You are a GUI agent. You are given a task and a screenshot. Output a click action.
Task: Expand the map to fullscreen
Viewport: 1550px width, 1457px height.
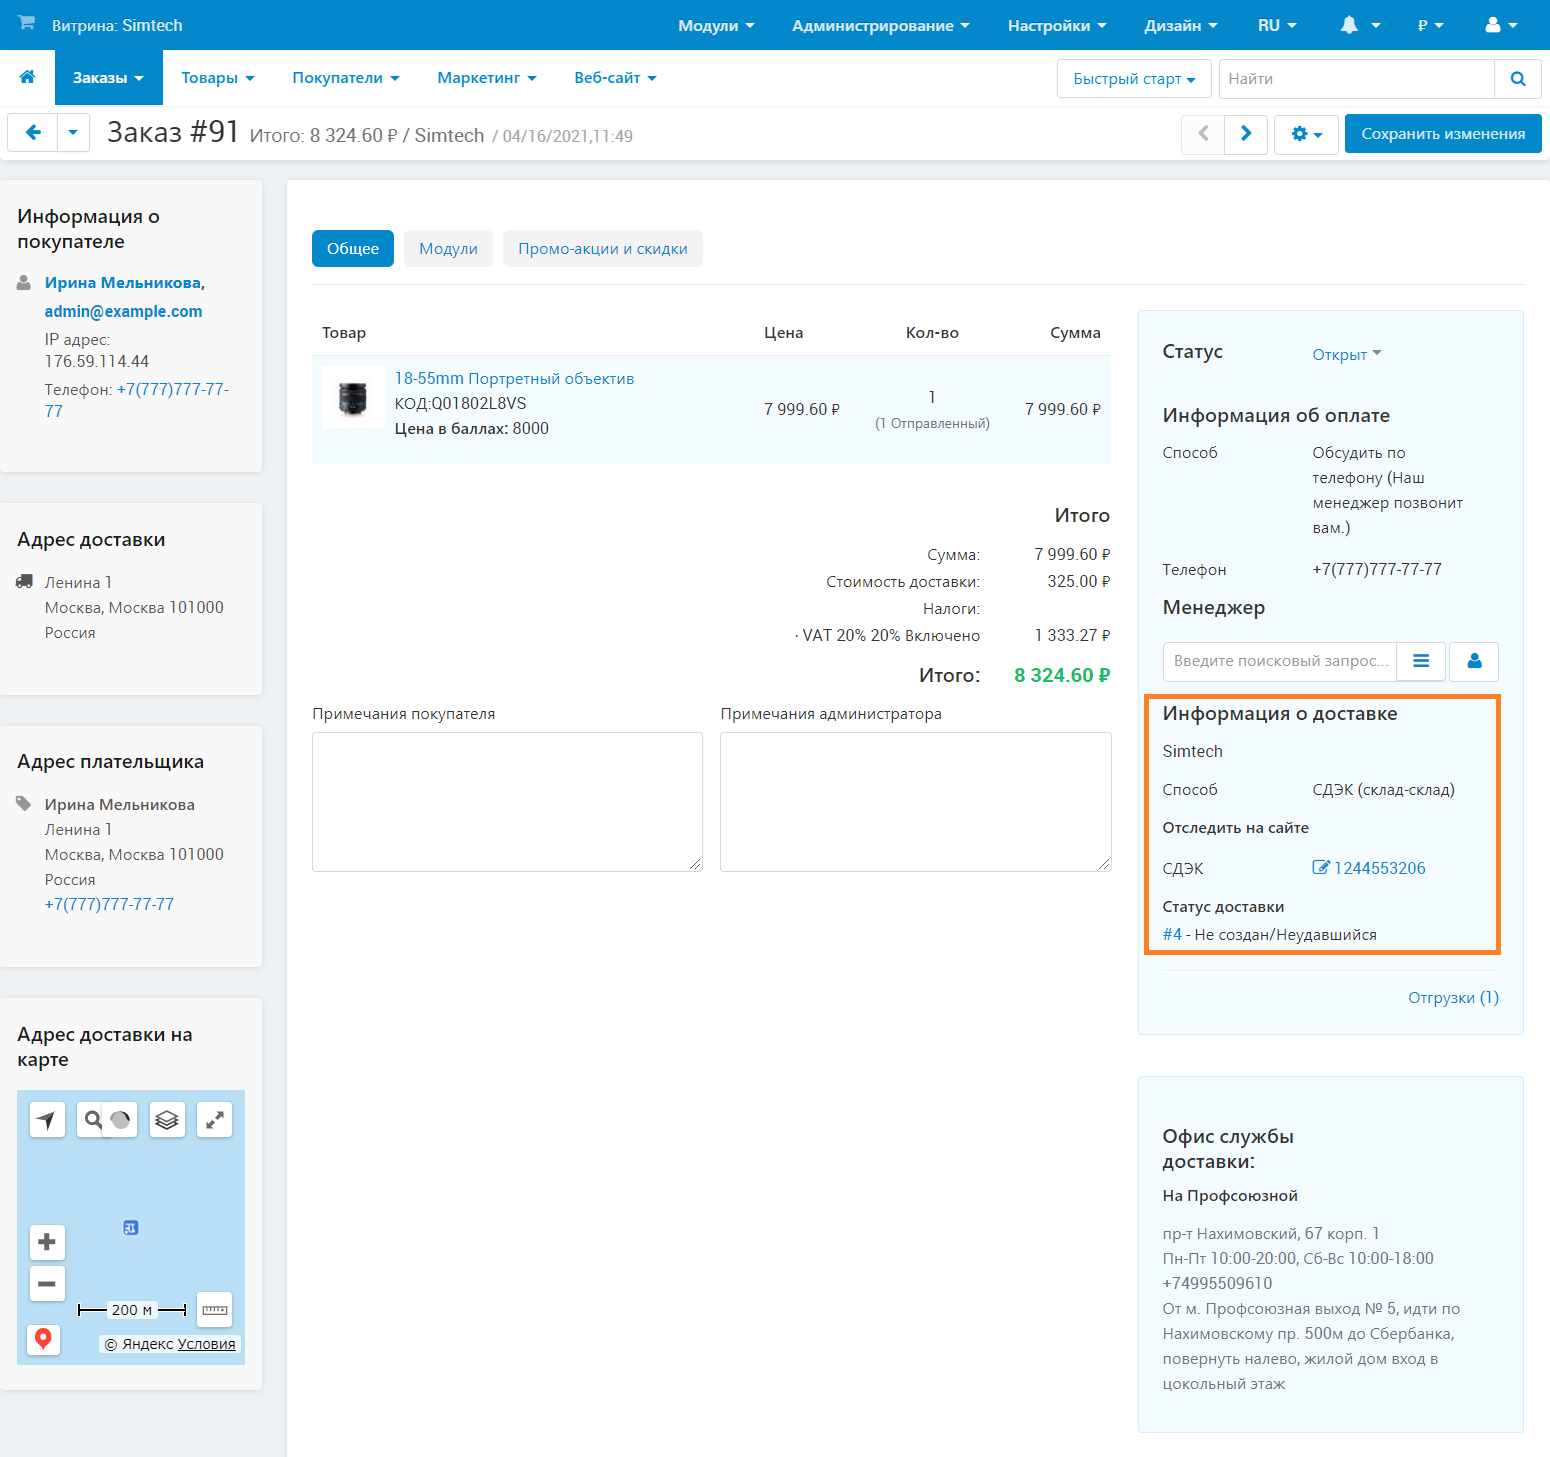click(x=214, y=1120)
